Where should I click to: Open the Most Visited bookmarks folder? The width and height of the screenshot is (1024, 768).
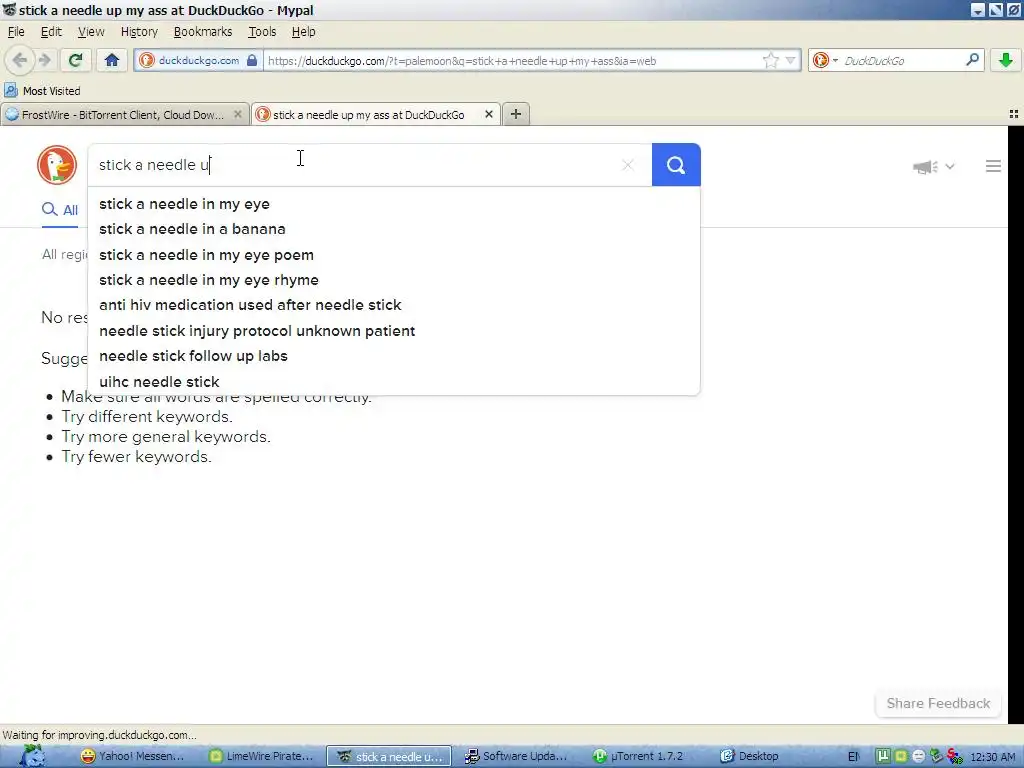(x=43, y=91)
